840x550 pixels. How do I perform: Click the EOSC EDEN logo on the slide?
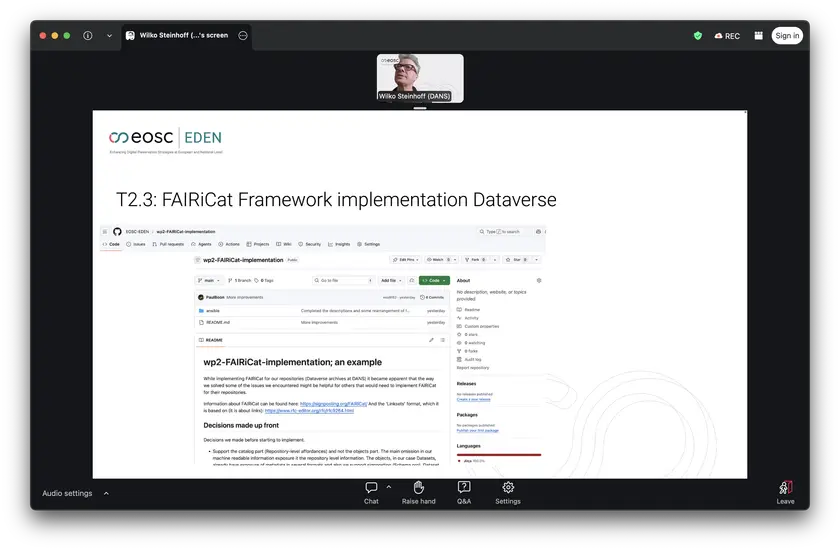(165, 138)
